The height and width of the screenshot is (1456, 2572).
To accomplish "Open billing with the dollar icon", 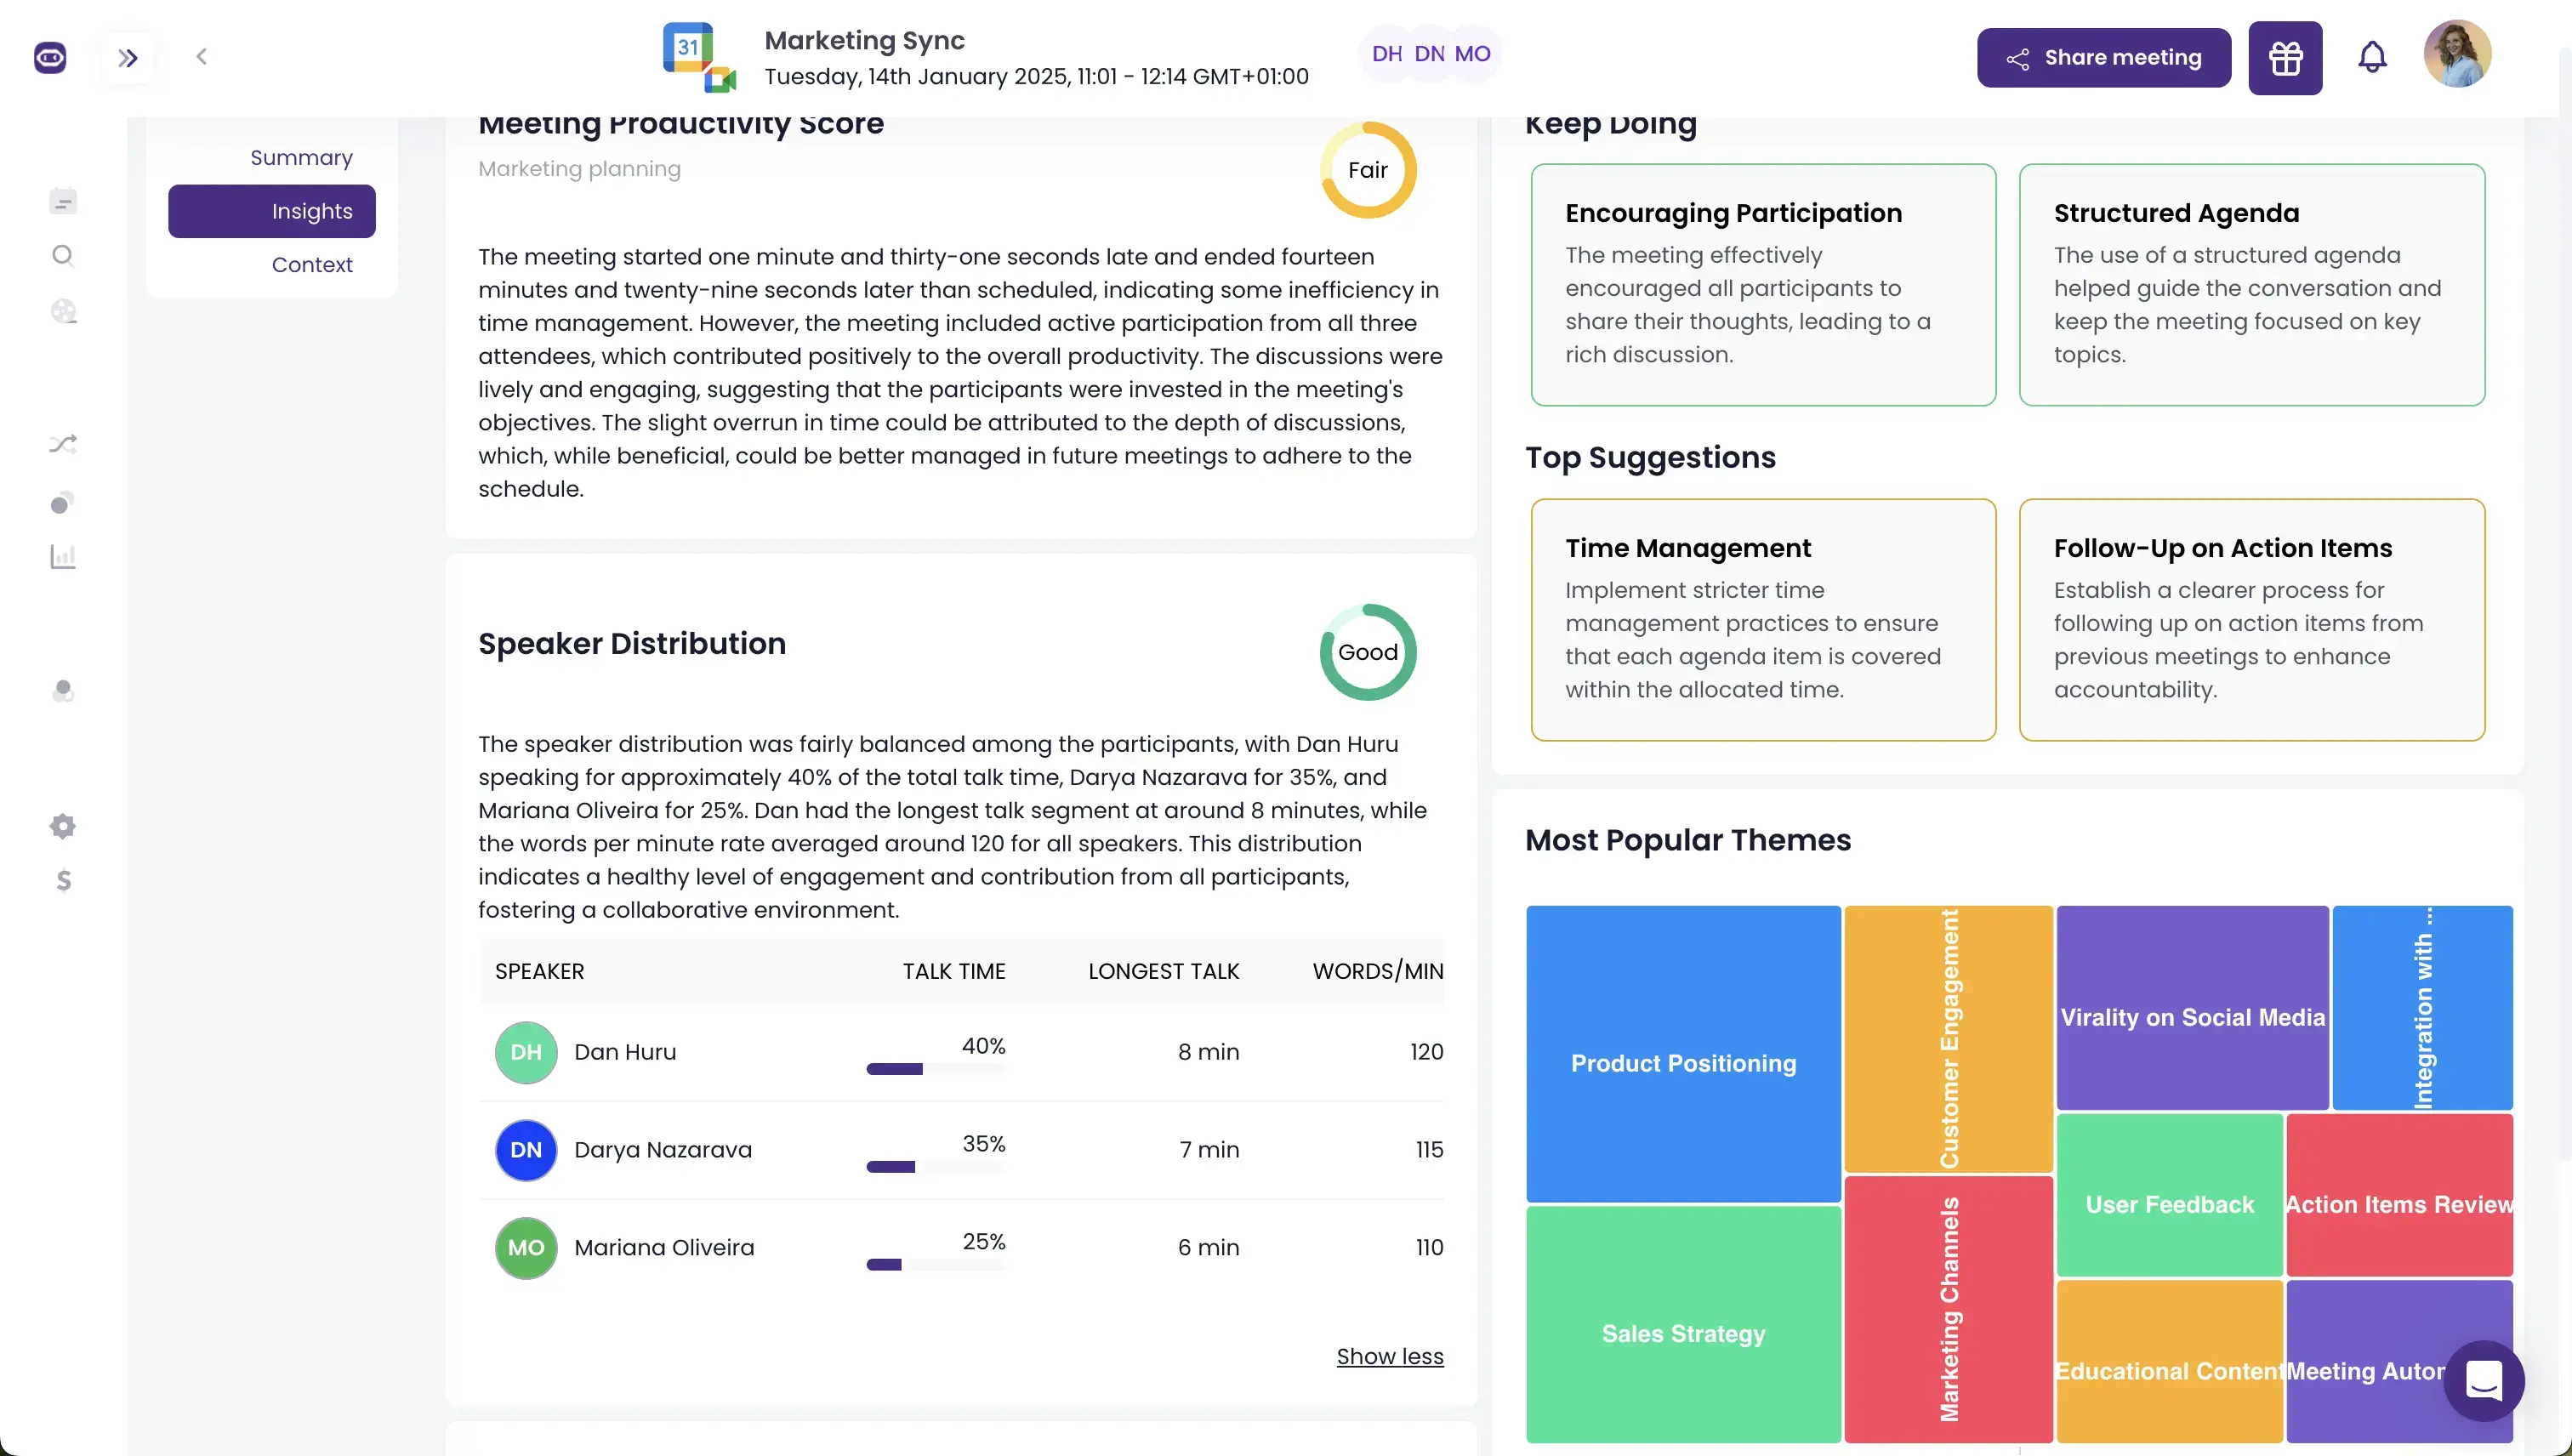I will click(63, 881).
